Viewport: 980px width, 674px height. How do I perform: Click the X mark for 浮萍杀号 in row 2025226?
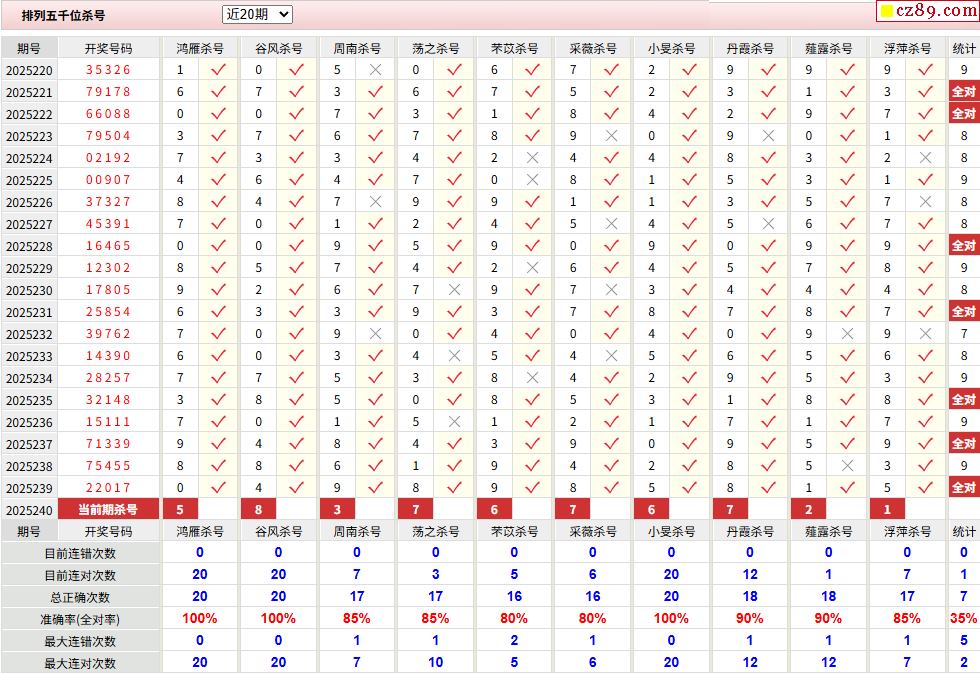(926, 201)
